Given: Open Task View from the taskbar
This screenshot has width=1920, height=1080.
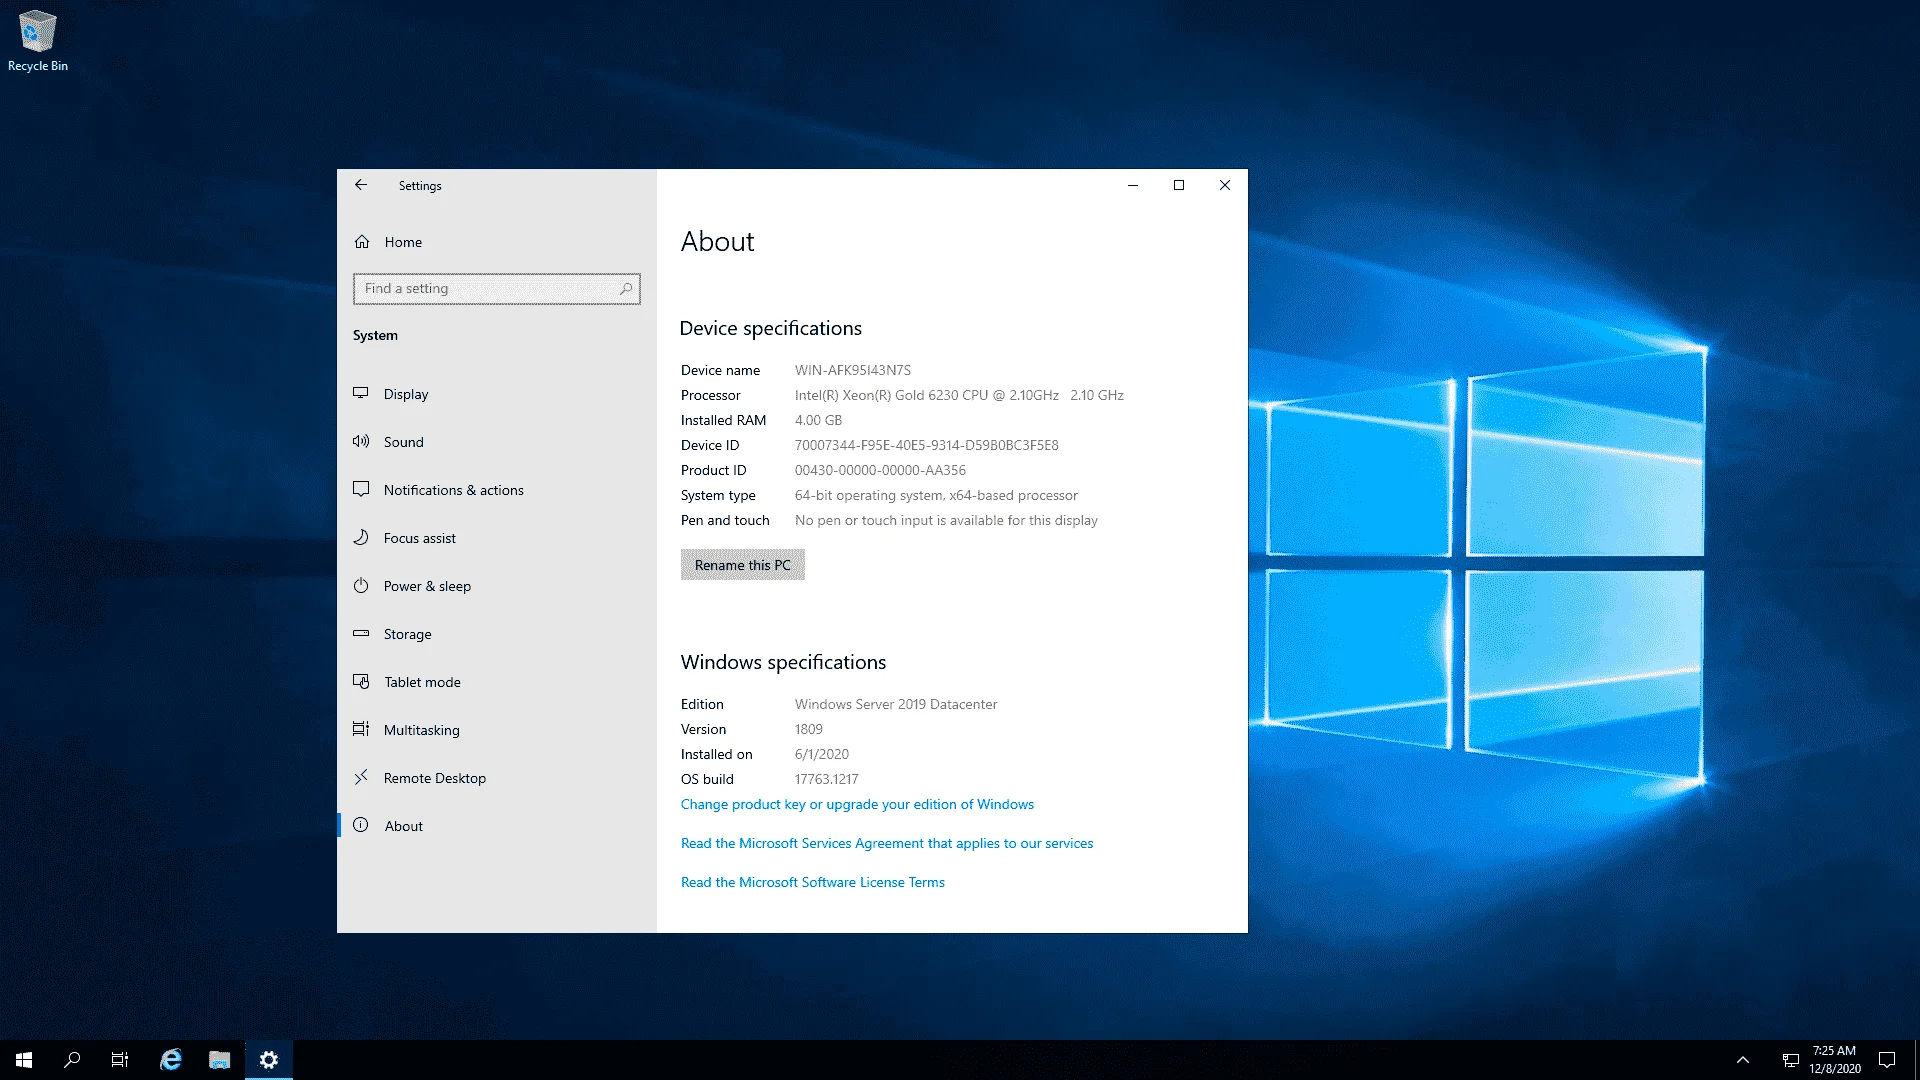Looking at the screenshot, I should 120,1060.
